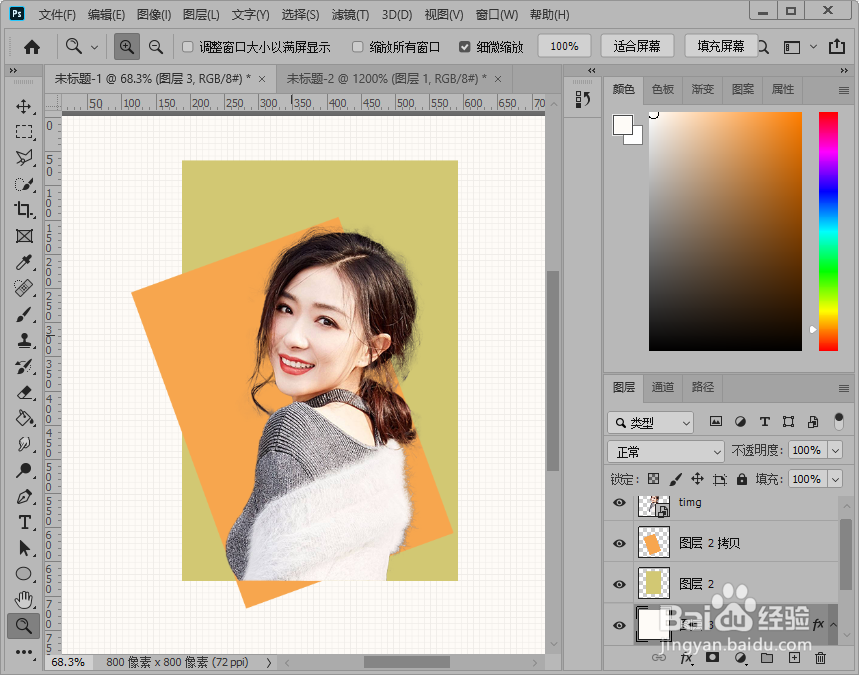Image resolution: width=859 pixels, height=675 pixels.
Task: Select the Hand tool
Action: (x=24, y=600)
